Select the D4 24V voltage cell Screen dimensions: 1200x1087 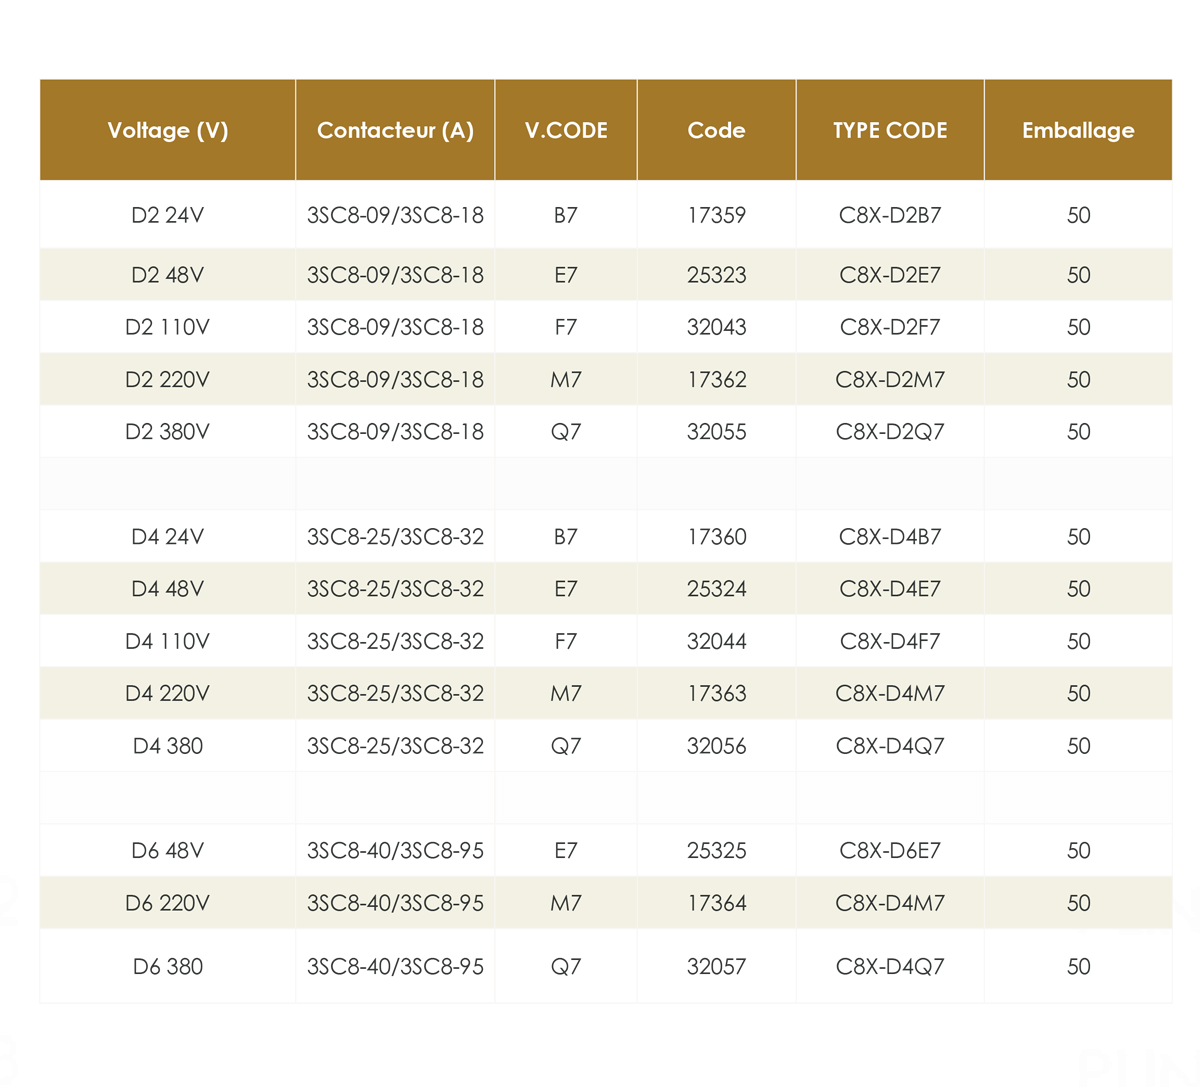[168, 537]
